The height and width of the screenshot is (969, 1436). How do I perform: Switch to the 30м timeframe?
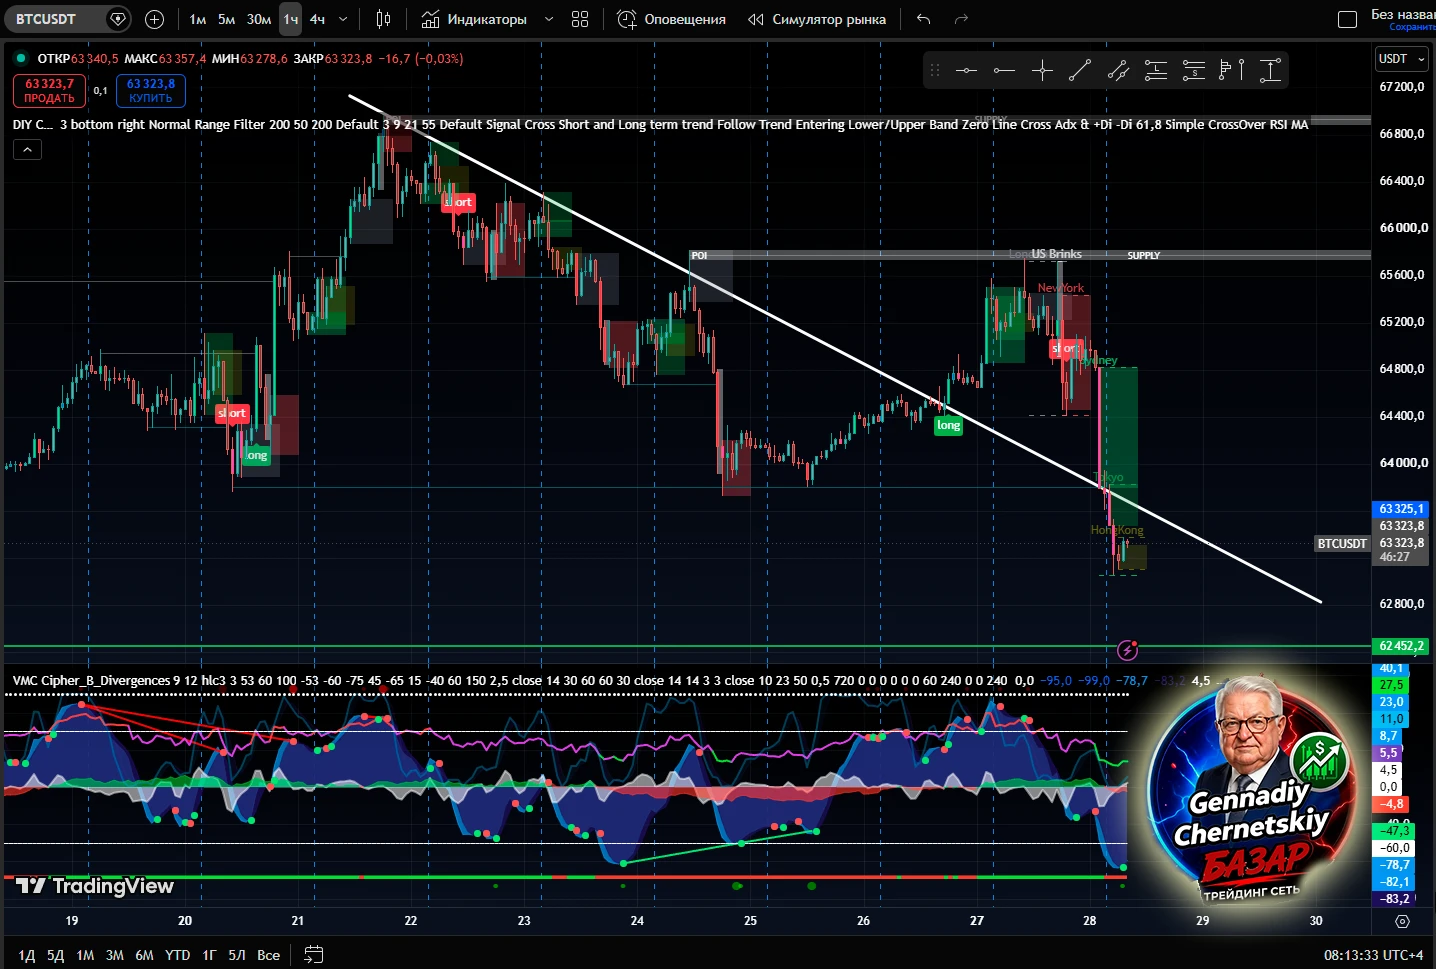[259, 19]
